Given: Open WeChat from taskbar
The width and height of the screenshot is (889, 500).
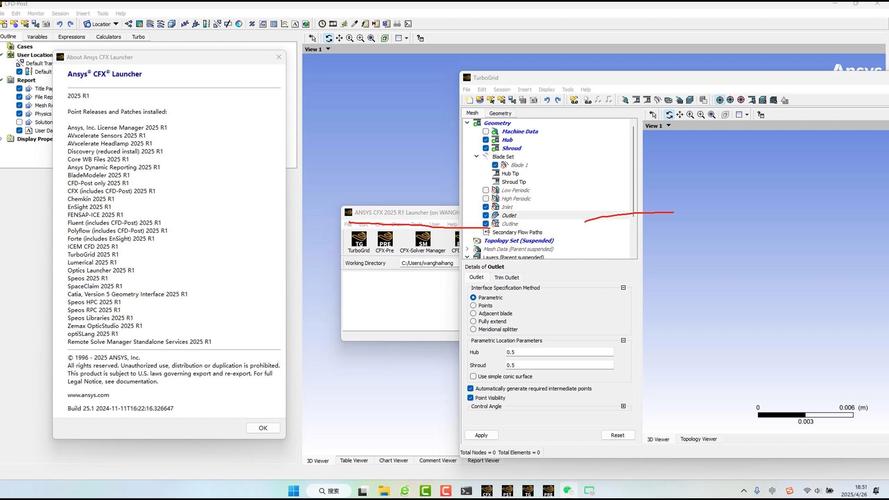Looking at the screenshot, I should 568,490.
